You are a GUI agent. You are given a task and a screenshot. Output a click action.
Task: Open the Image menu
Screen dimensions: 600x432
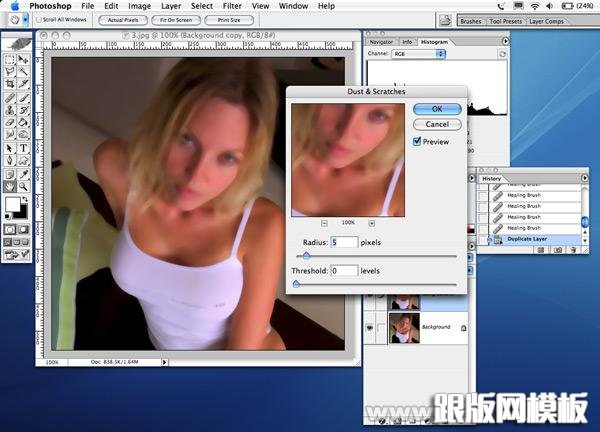click(x=139, y=6)
